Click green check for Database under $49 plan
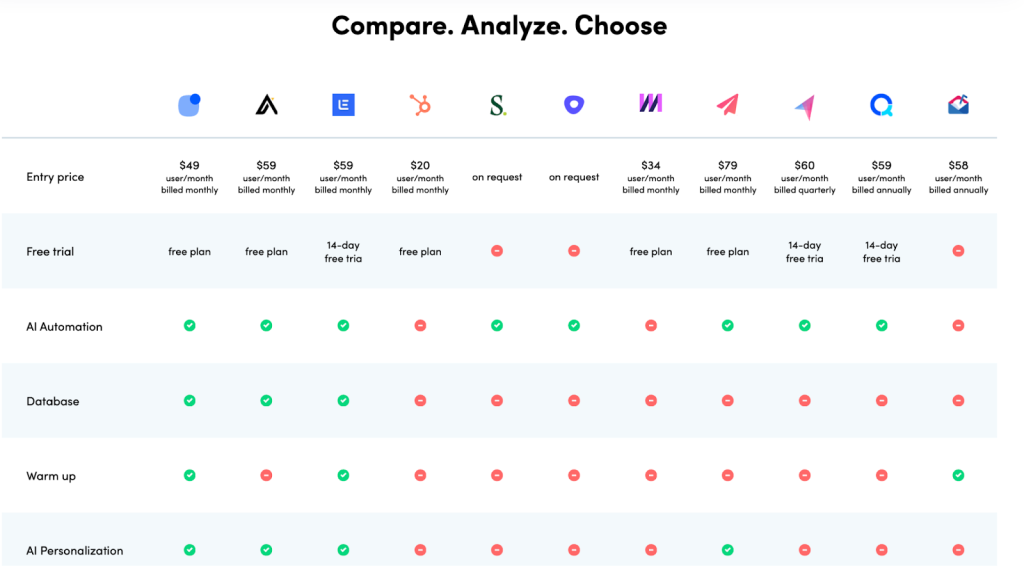 tap(189, 400)
